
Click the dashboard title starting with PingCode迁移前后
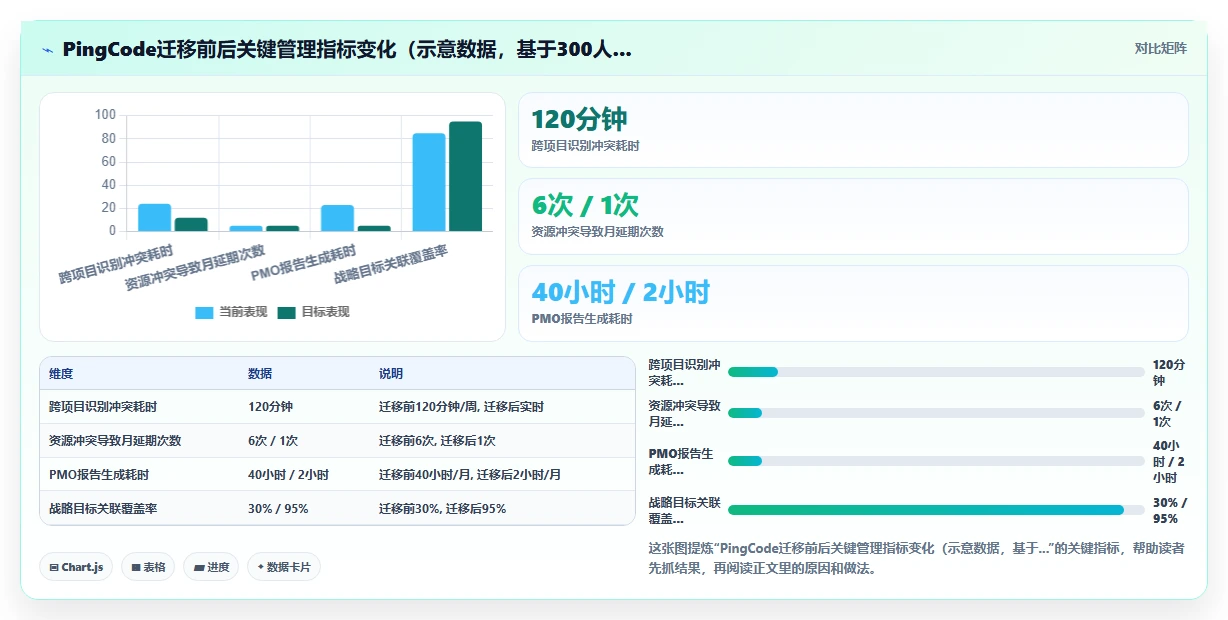[347, 50]
